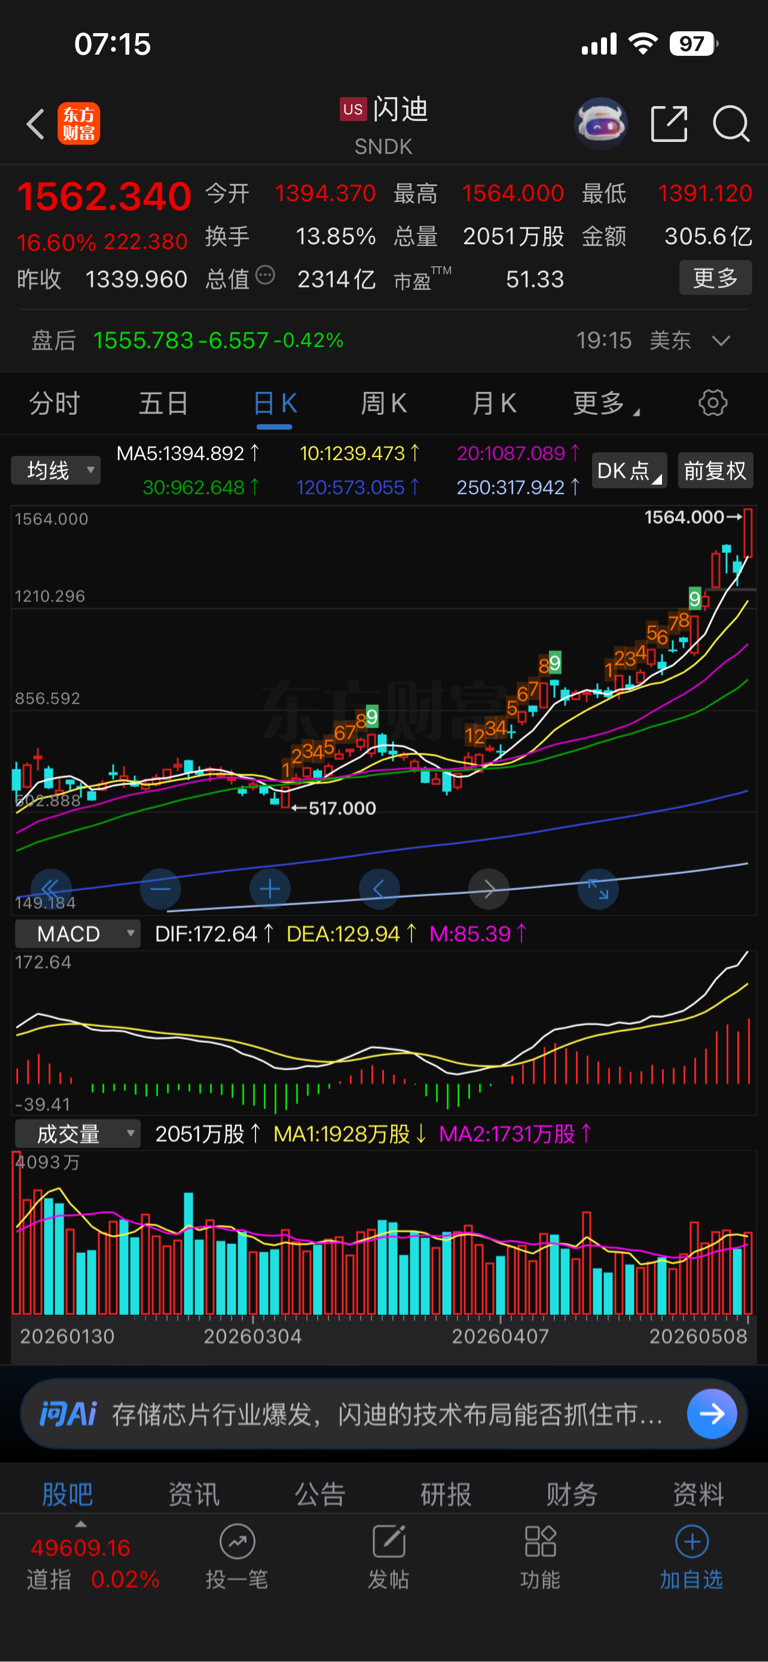Tap the 07:15 status bar clock
The height and width of the screenshot is (1662, 768).
tap(112, 44)
